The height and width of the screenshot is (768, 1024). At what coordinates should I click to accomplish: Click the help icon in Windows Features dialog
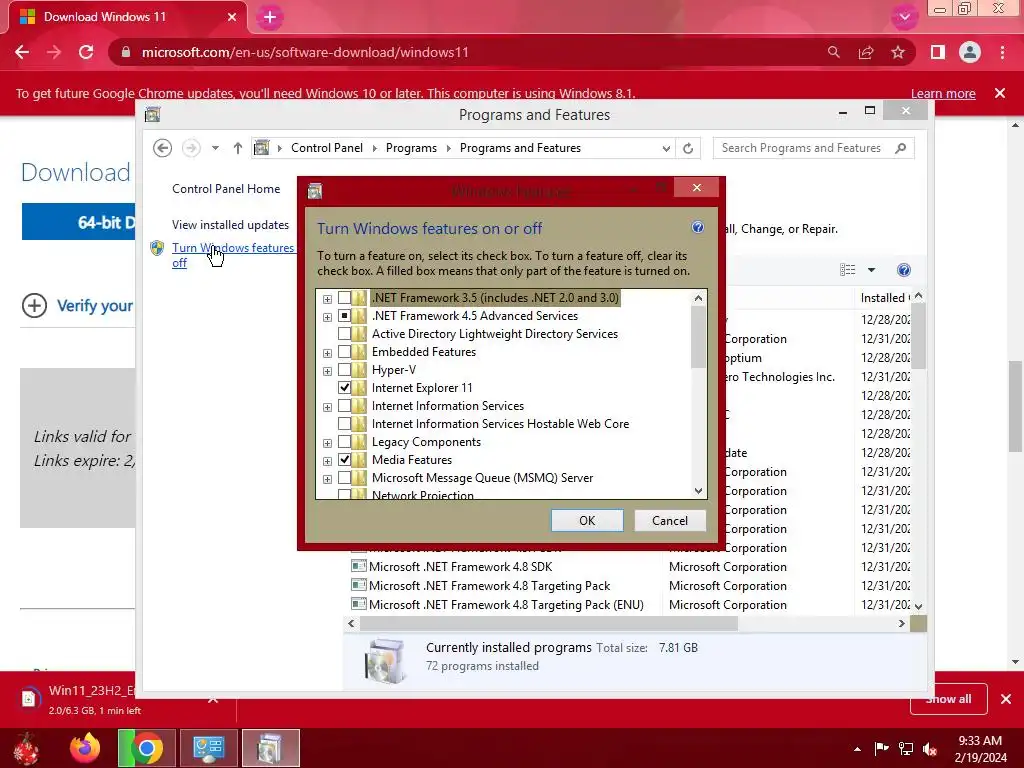697,227
